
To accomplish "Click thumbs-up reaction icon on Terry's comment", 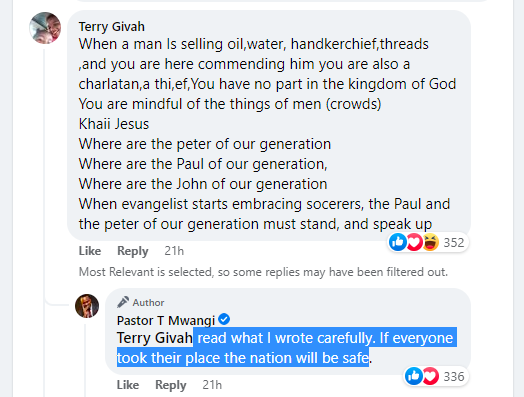I will point(398,242).
